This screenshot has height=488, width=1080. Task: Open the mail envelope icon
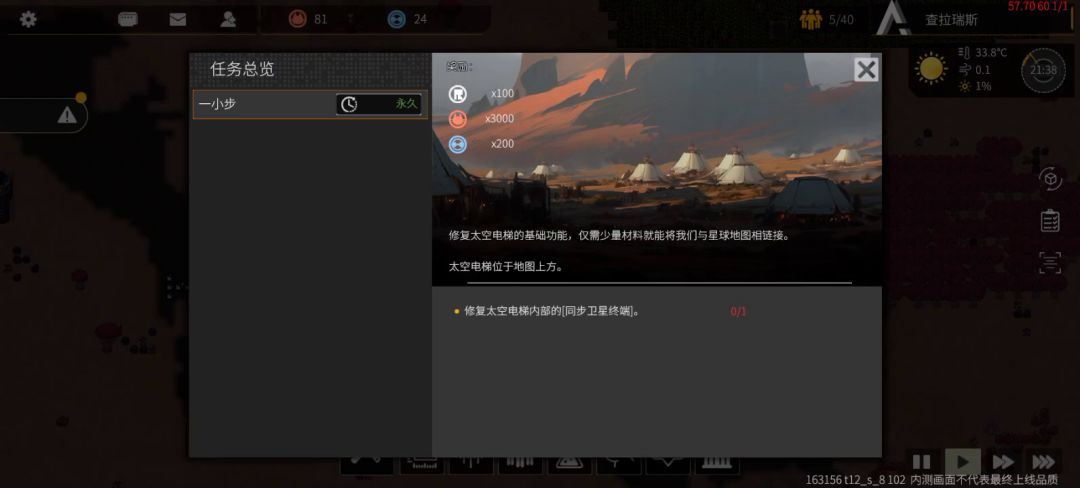coord(178,19)
